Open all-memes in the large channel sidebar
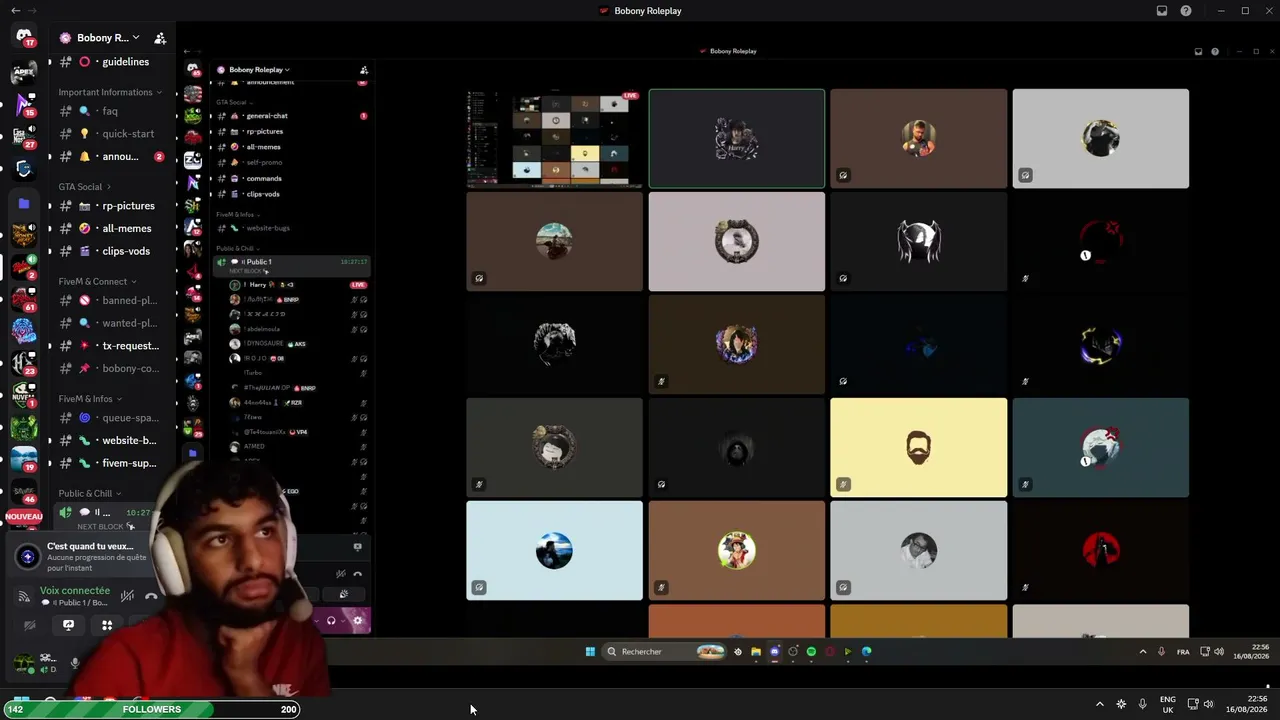The width and height of the screenshot is (1280, 720). (111, 229)
